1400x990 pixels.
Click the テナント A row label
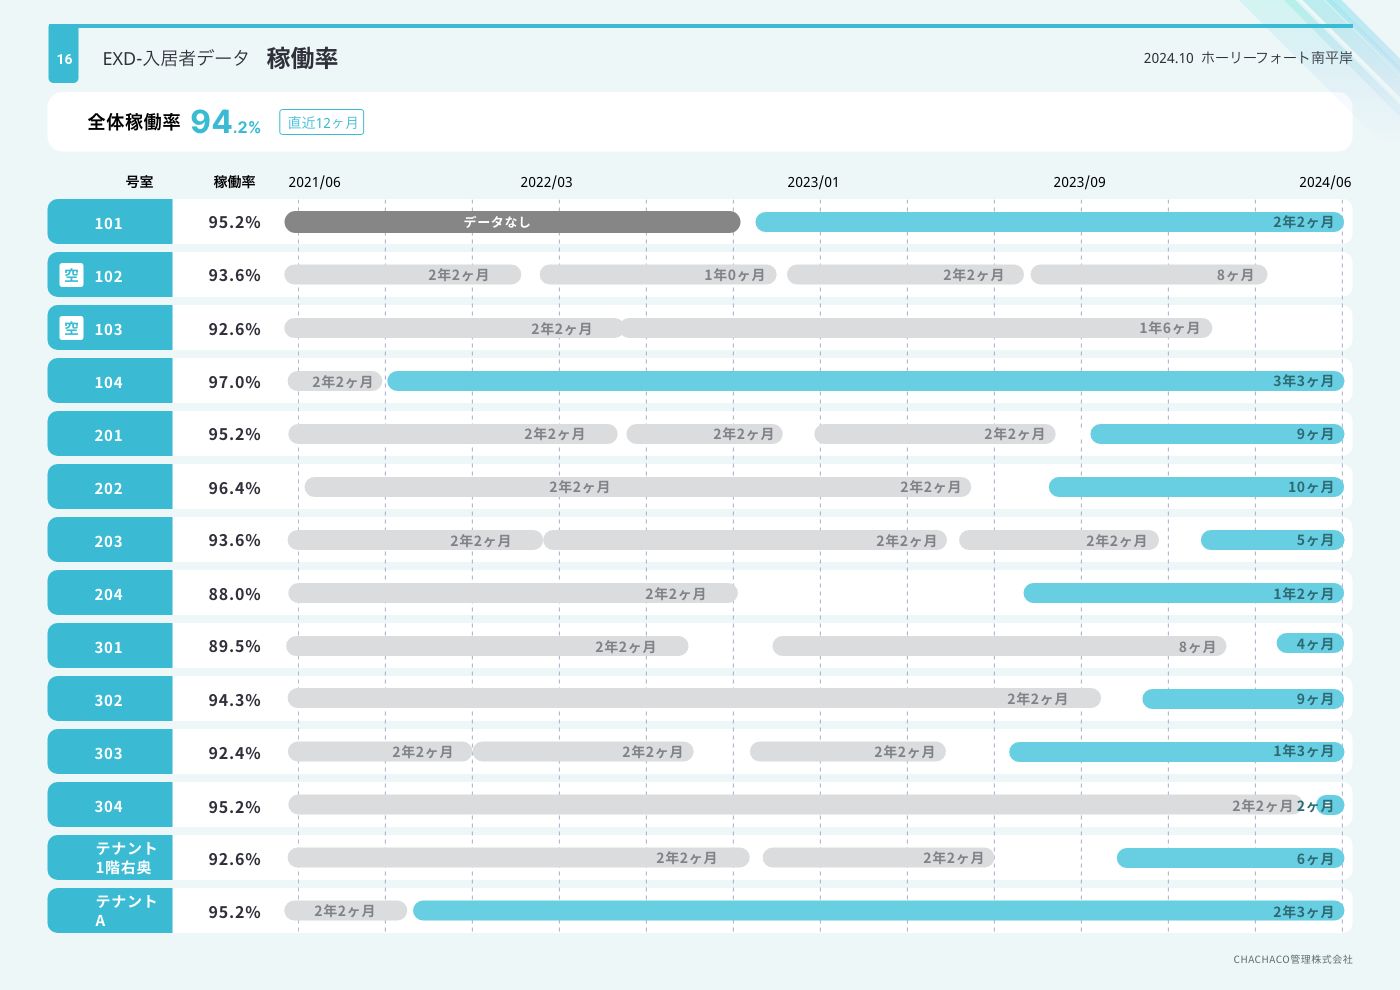124,911
